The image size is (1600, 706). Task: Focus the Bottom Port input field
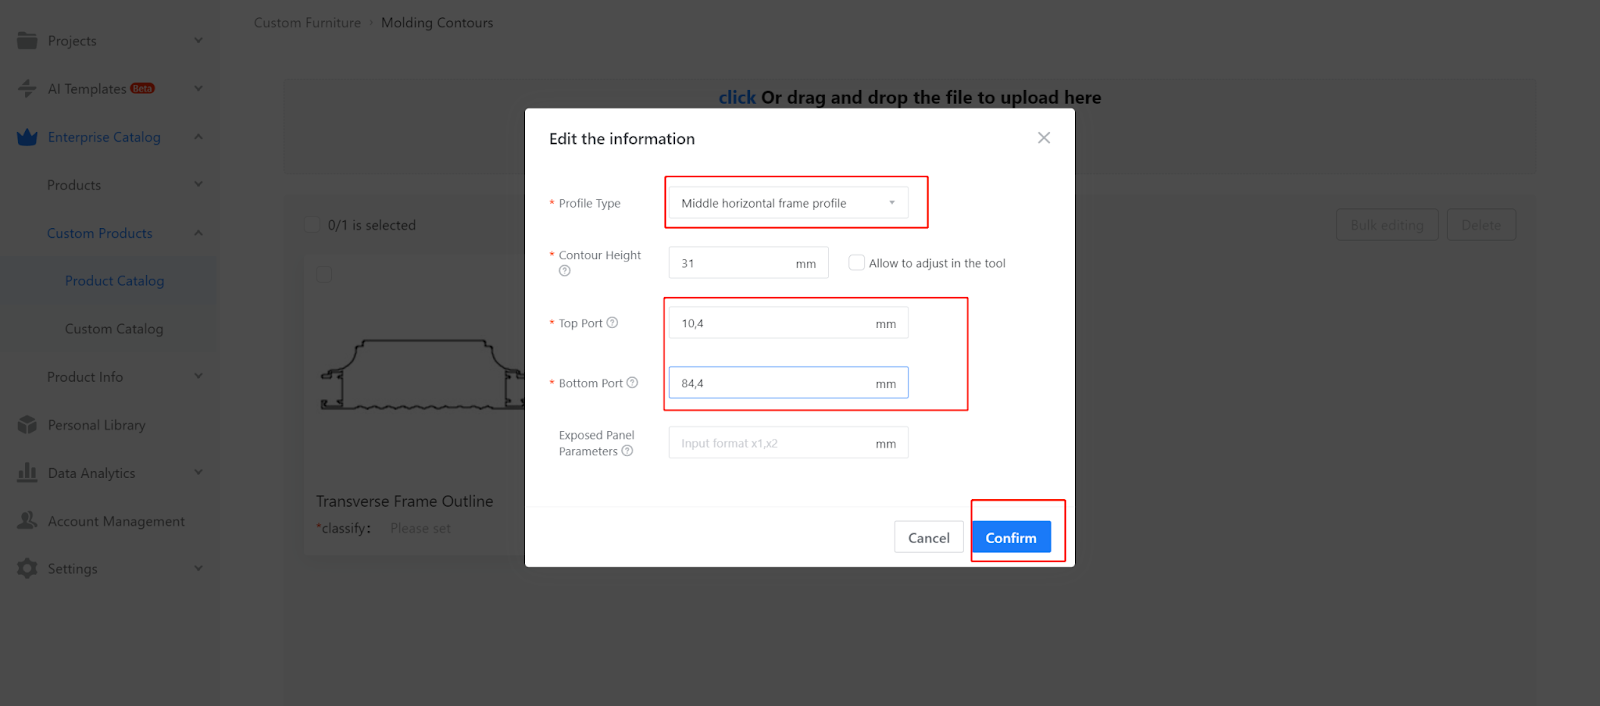coord(788,383)
